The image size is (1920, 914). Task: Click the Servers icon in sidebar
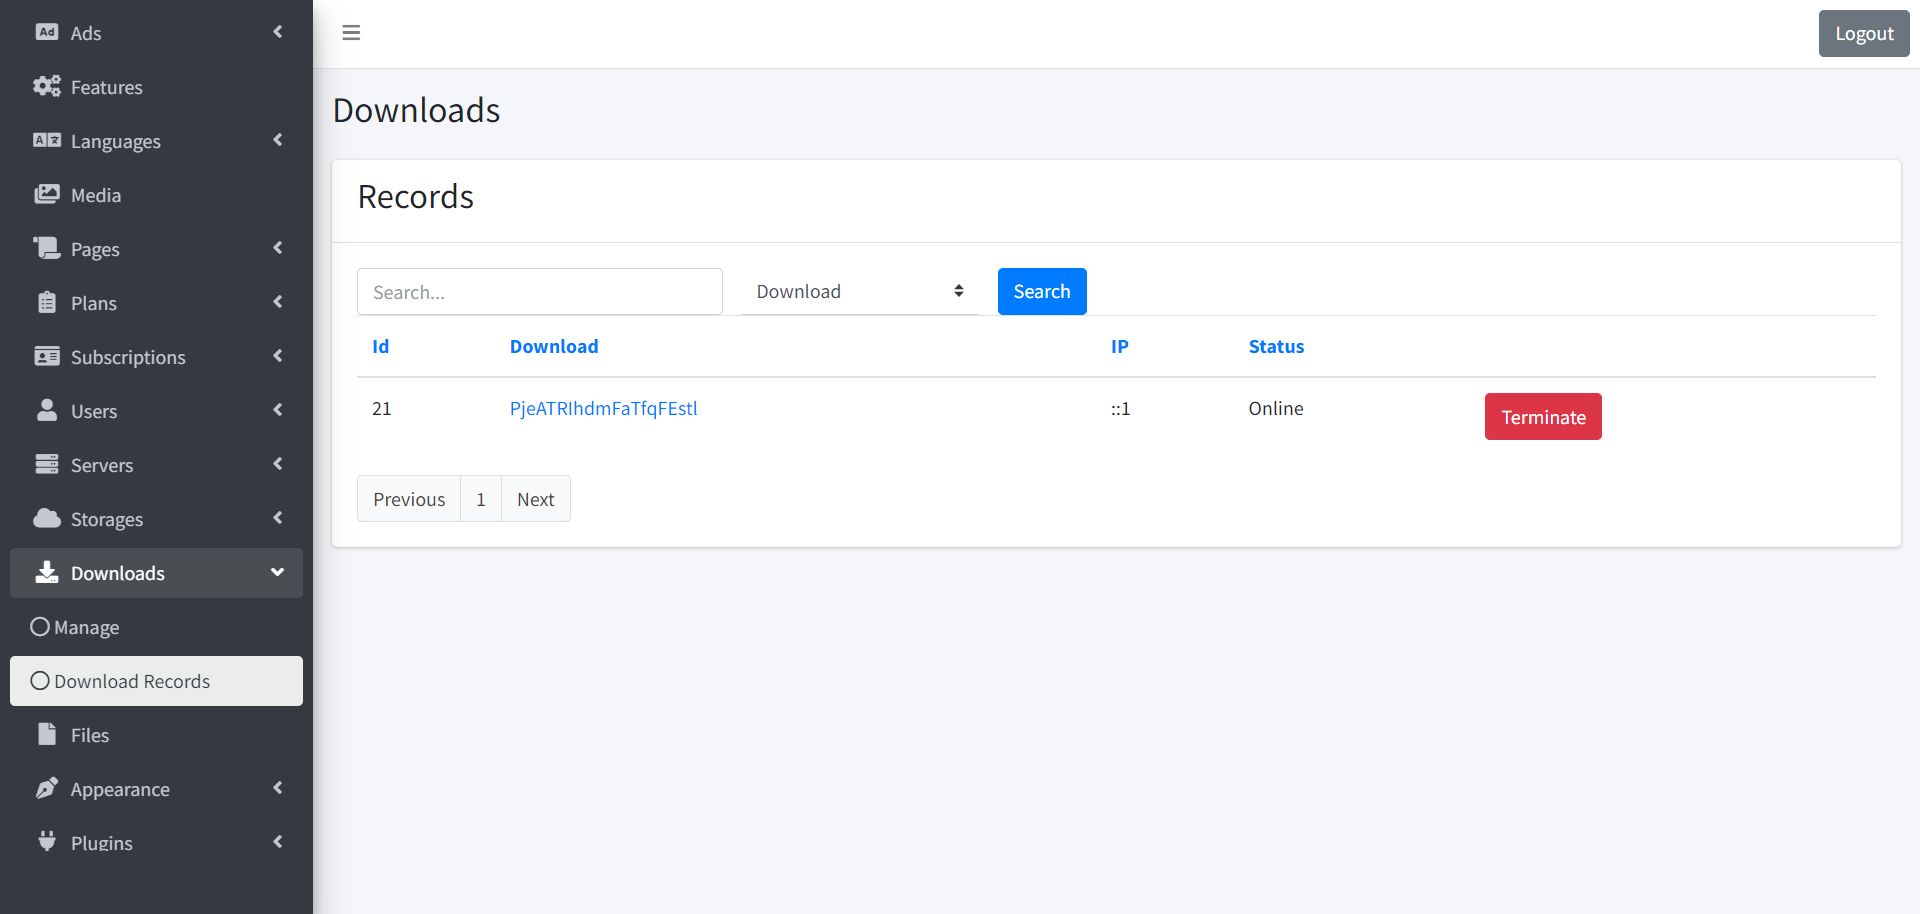click(47, 464)
